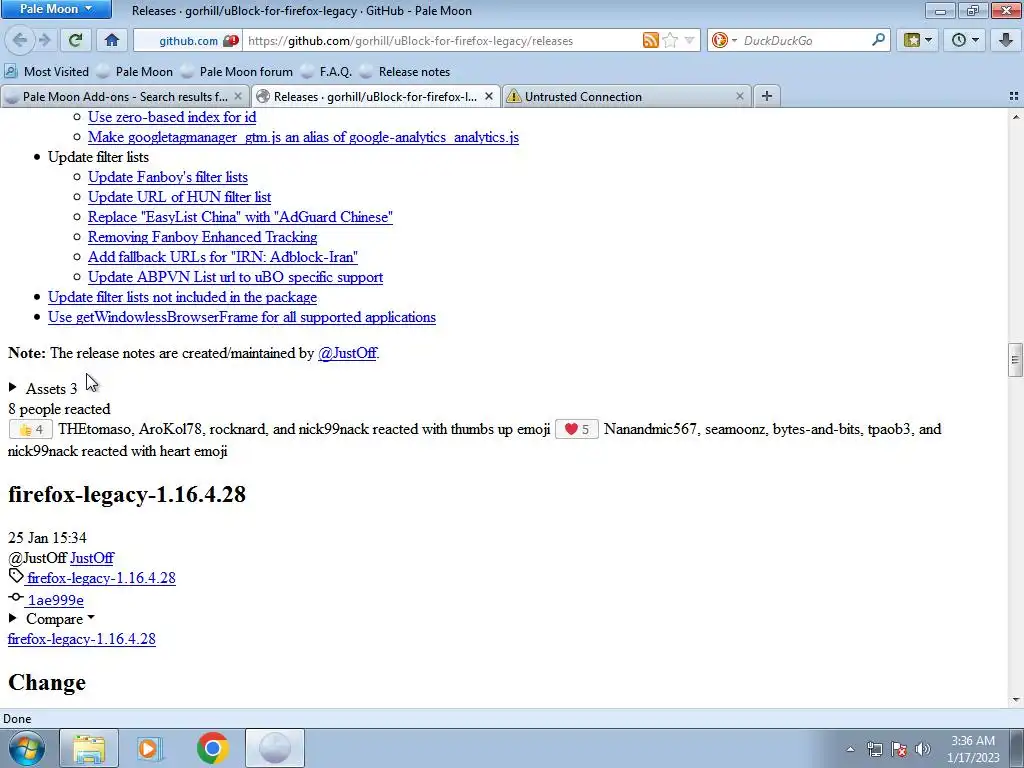Open the volume speaker tray icon

pos(923,749)
